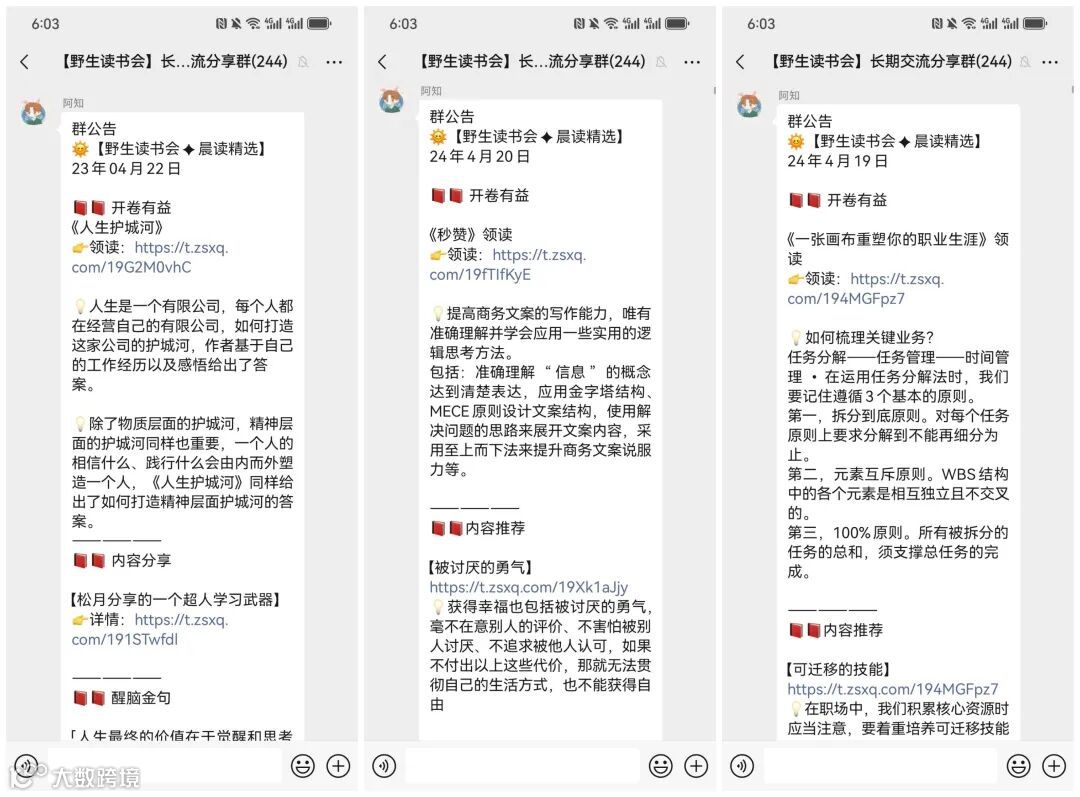Open emoji picker in left chat
This screenshot has width=1080, height=797.
tap(302, 766)
